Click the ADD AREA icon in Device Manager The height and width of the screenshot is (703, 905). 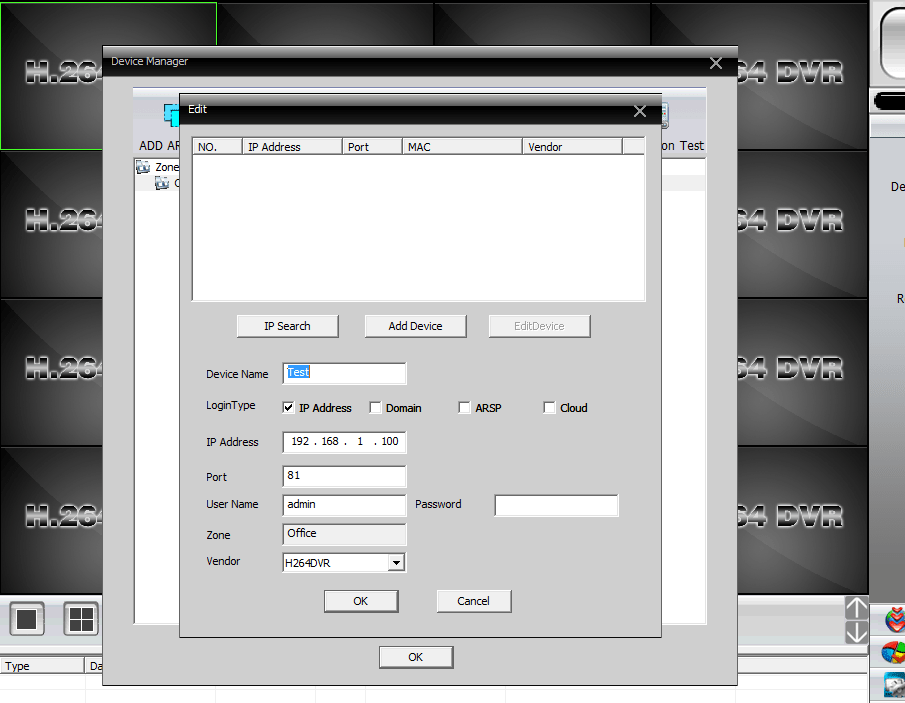pyautogui.click(x=171, y=115)
